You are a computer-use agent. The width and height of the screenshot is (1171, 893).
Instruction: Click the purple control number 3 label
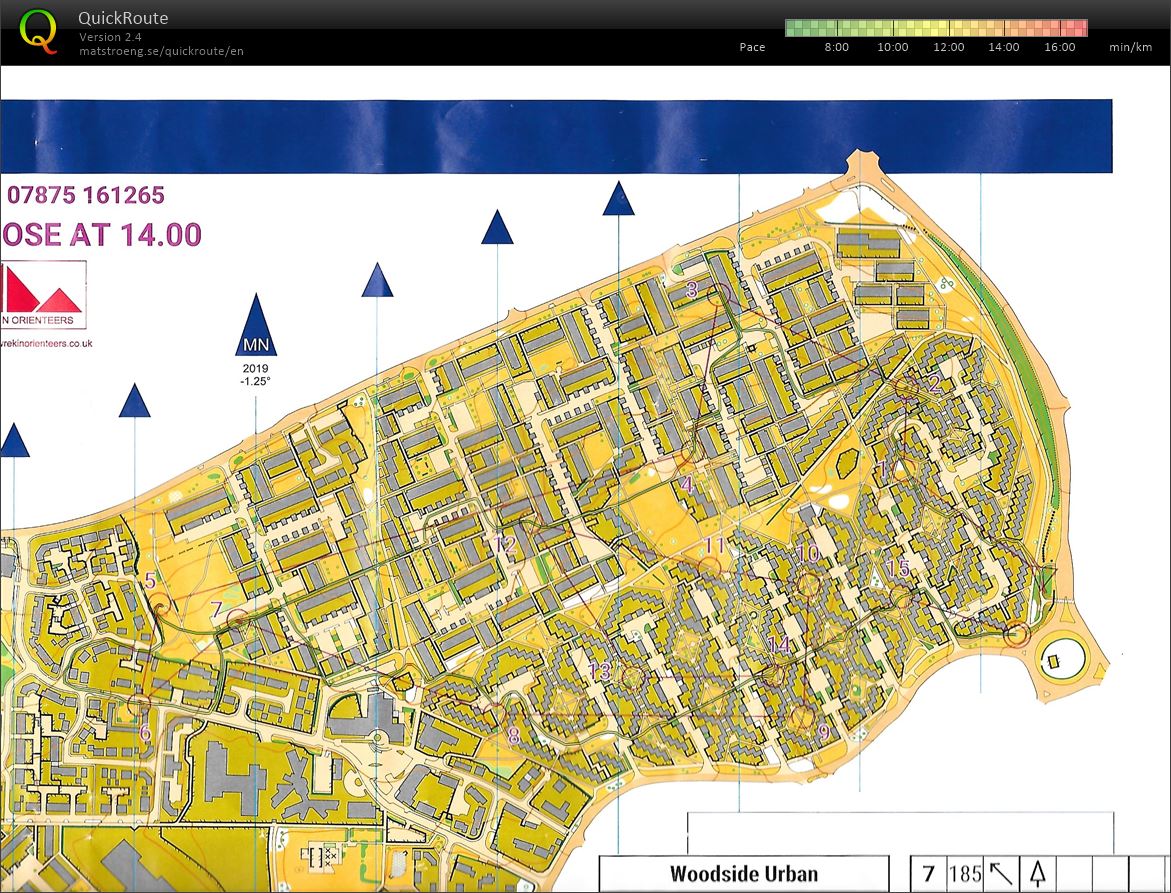coord(692,289)
